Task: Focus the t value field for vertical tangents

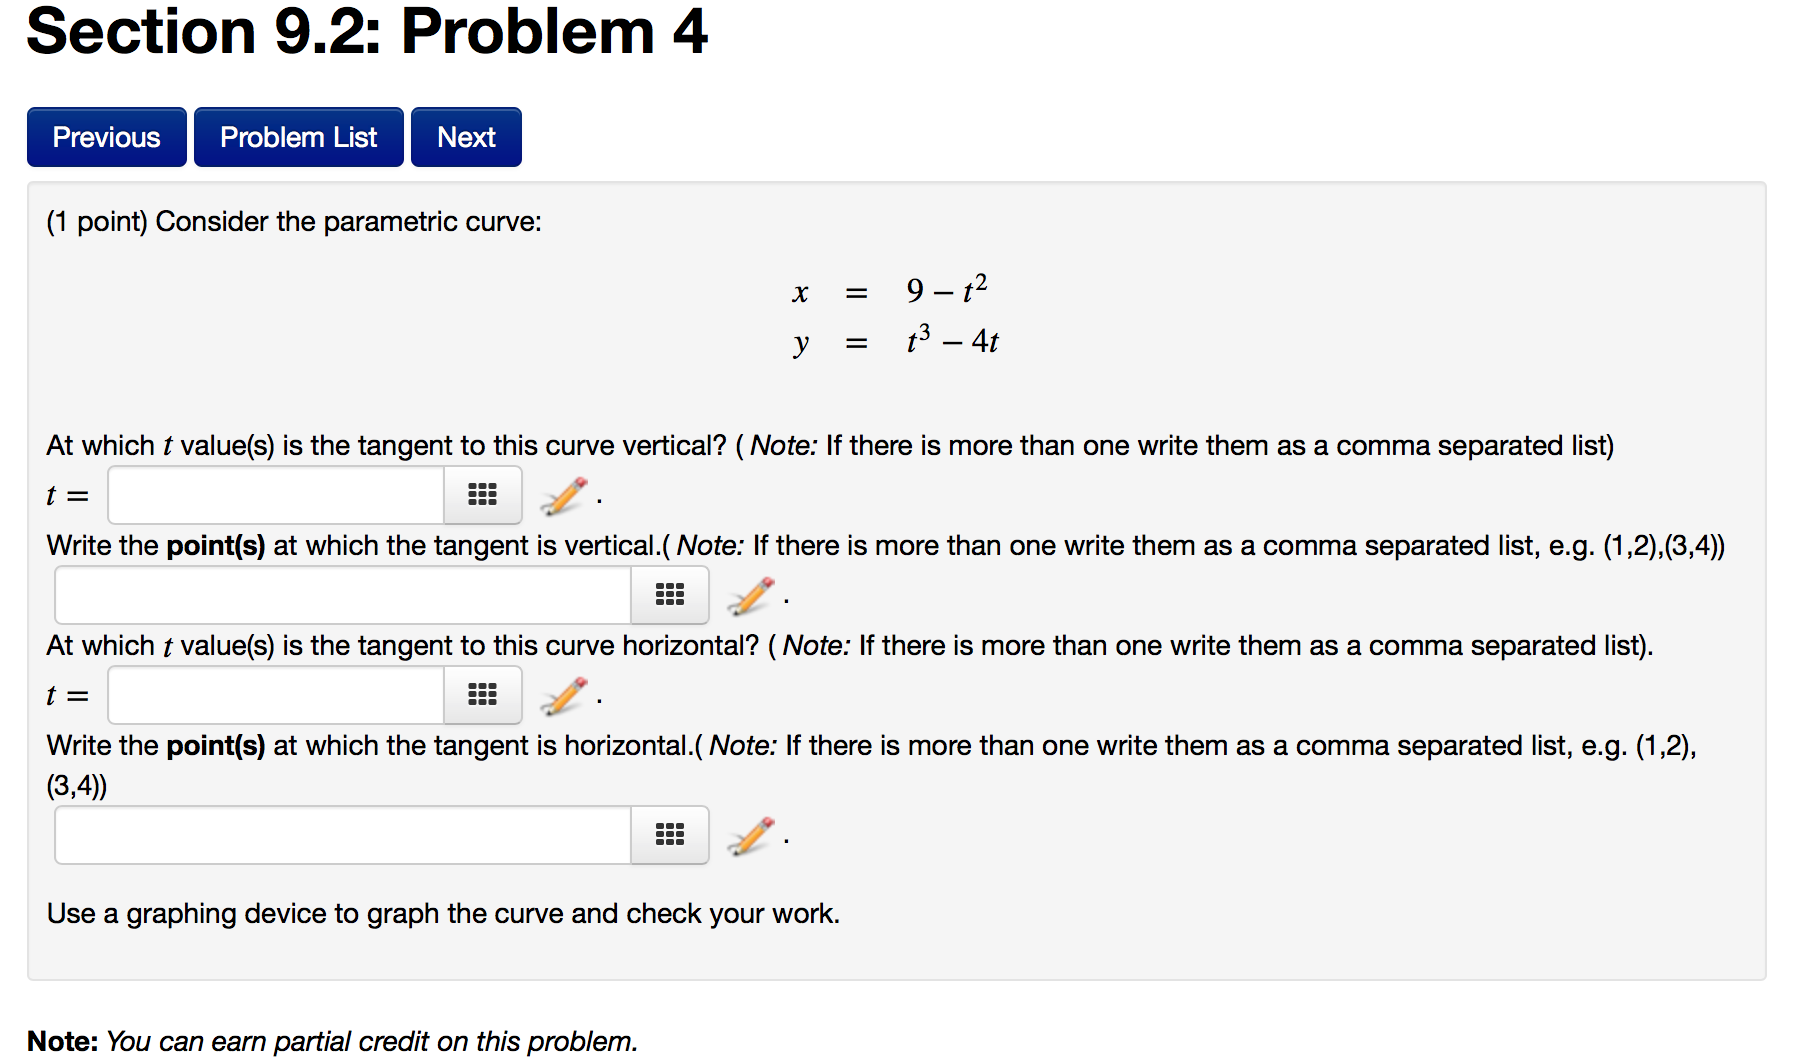Action: tap(275, 495)
